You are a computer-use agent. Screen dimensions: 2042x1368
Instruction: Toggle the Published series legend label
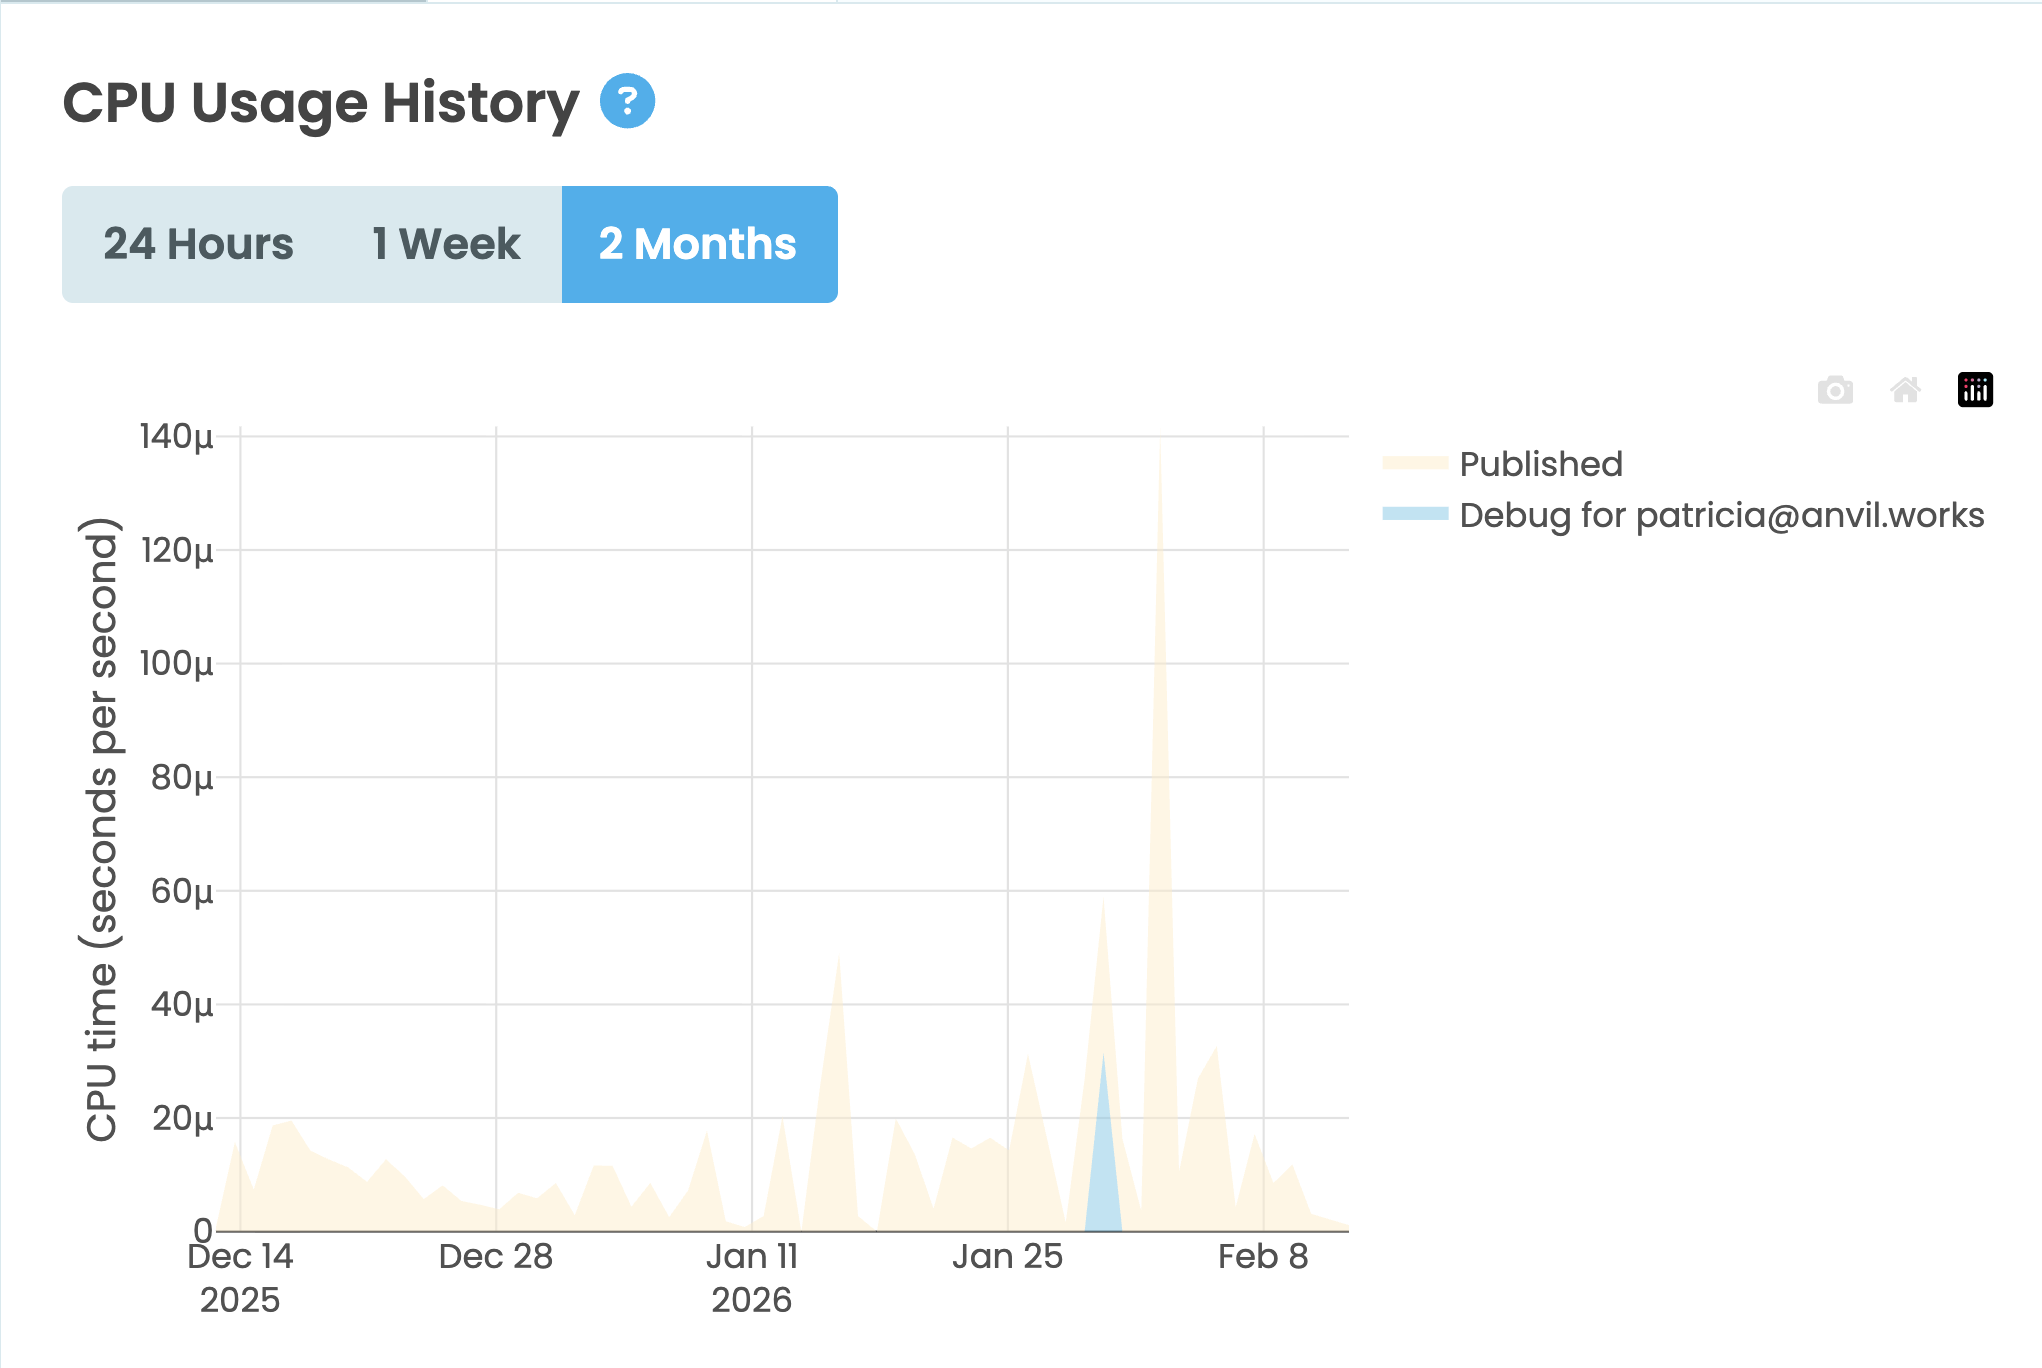pyautogui.click(x=1541, y=464)
